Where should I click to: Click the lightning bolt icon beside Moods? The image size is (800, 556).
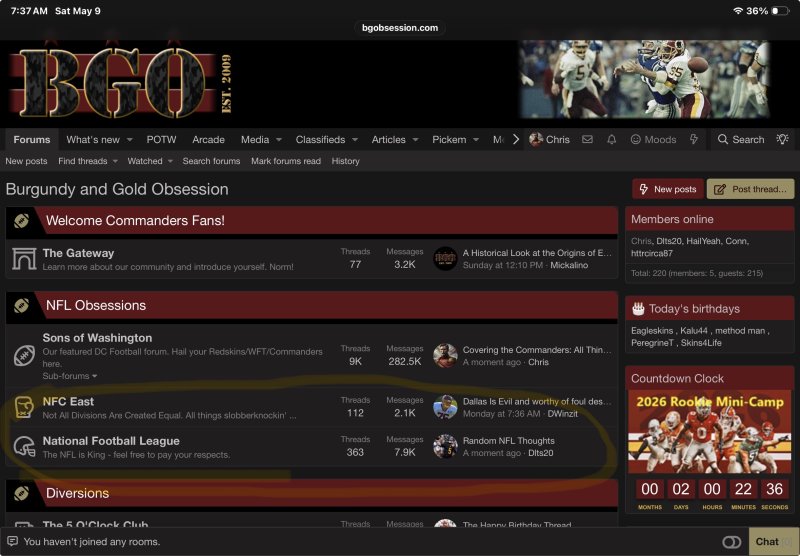pyautogui.click(x=694, y=139)
